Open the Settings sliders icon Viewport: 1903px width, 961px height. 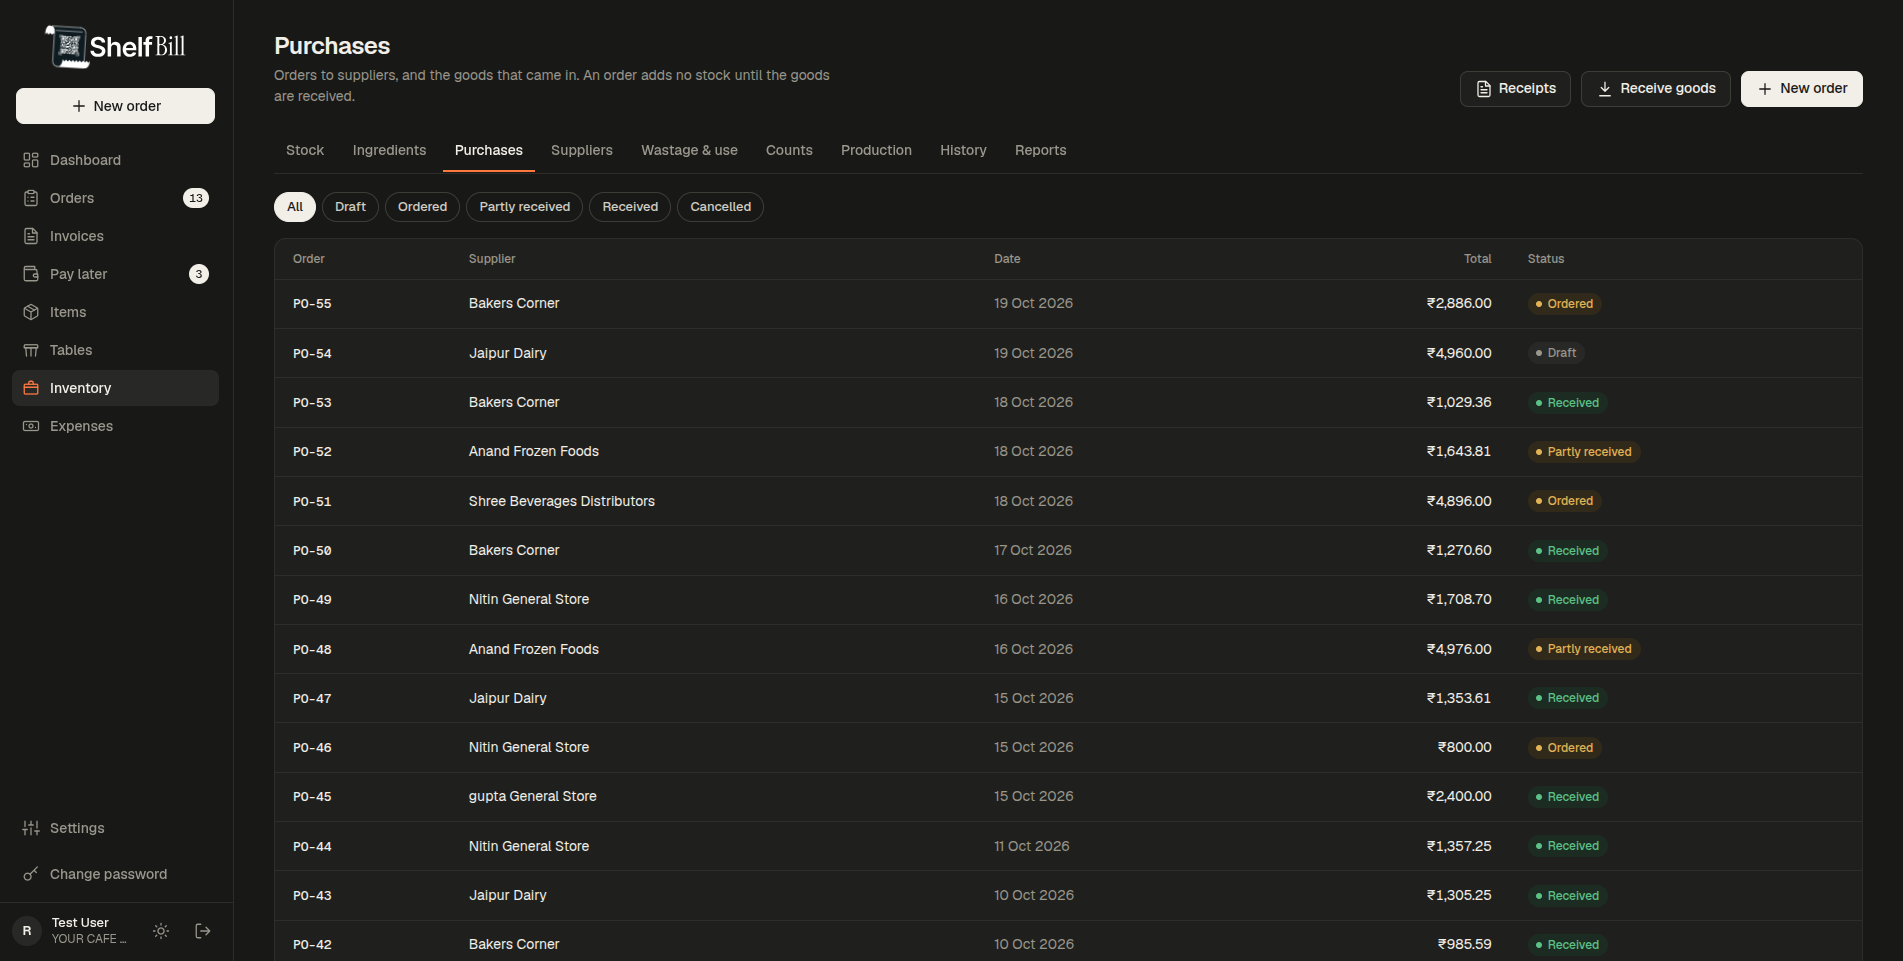click(31, 828)
